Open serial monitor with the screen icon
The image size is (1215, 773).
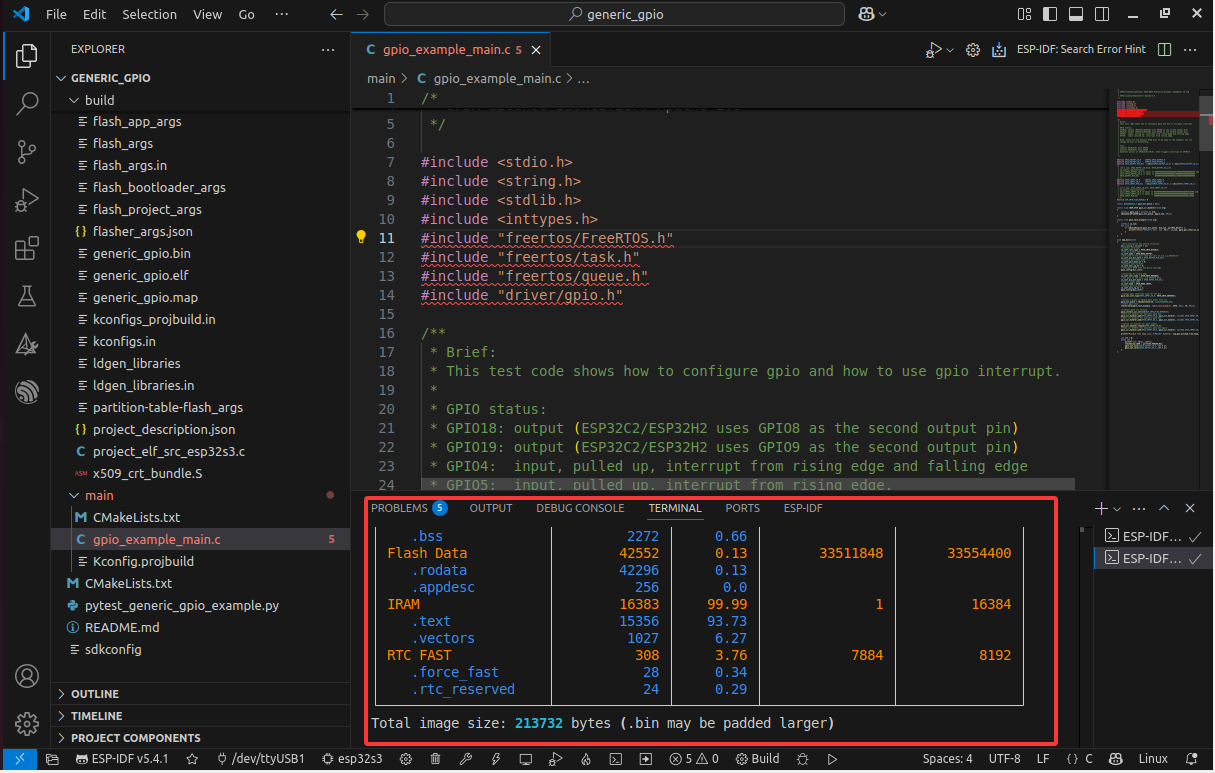click(526, 759)
